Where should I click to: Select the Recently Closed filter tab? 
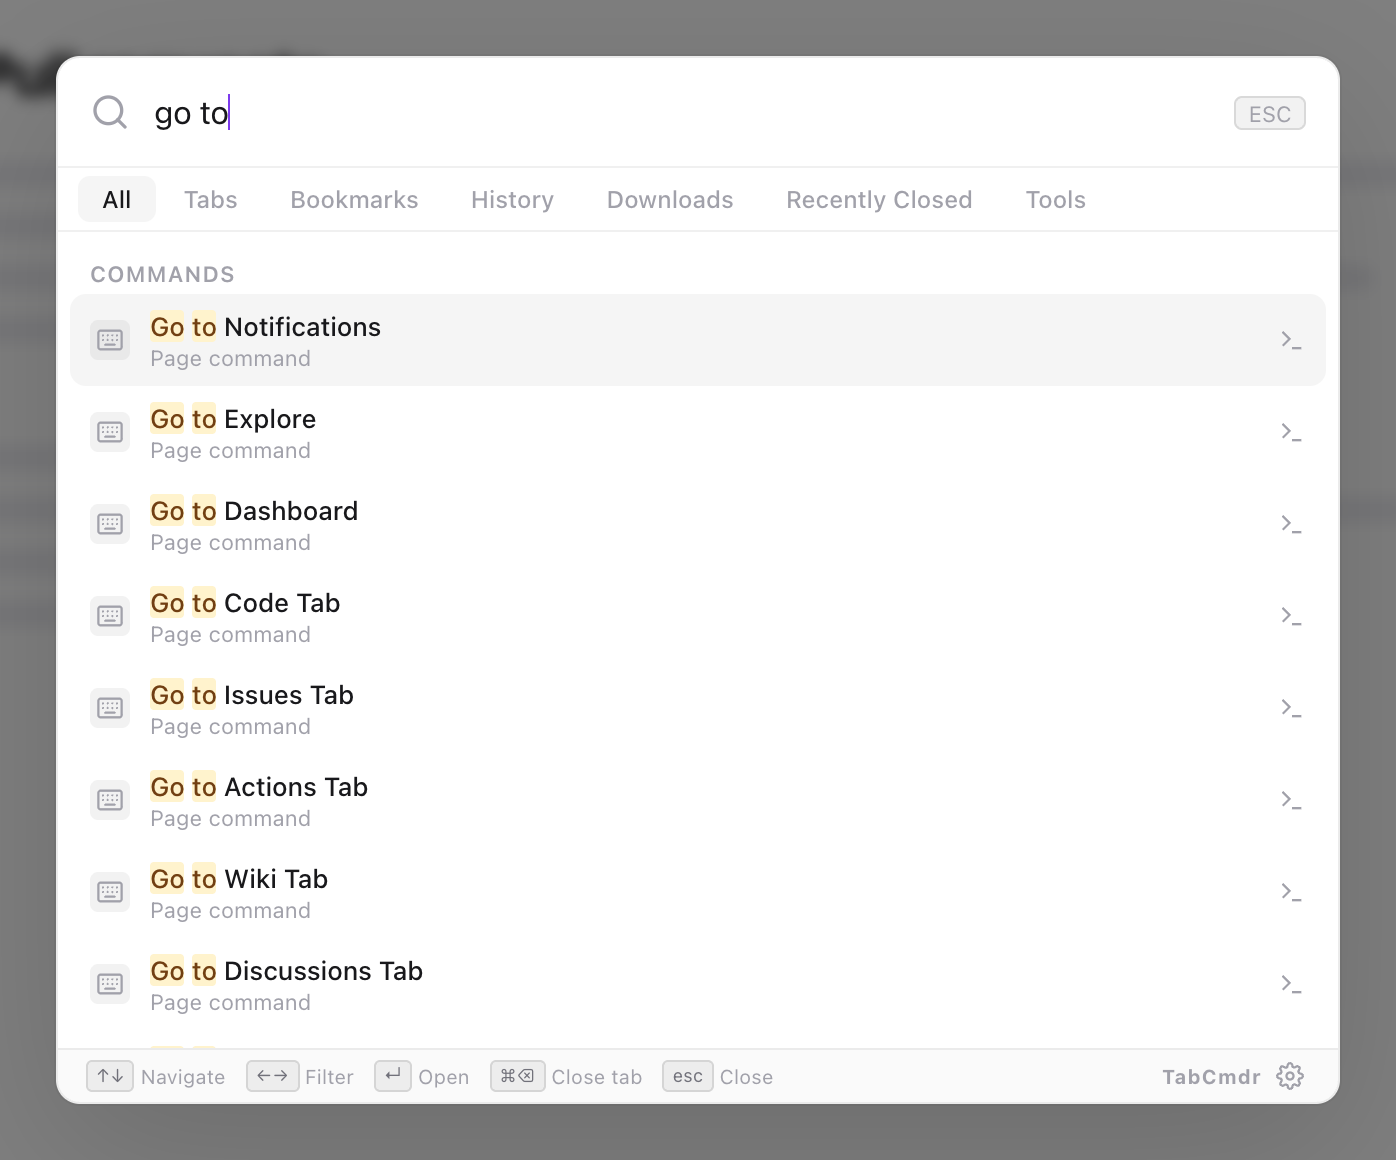pos(879,200)
